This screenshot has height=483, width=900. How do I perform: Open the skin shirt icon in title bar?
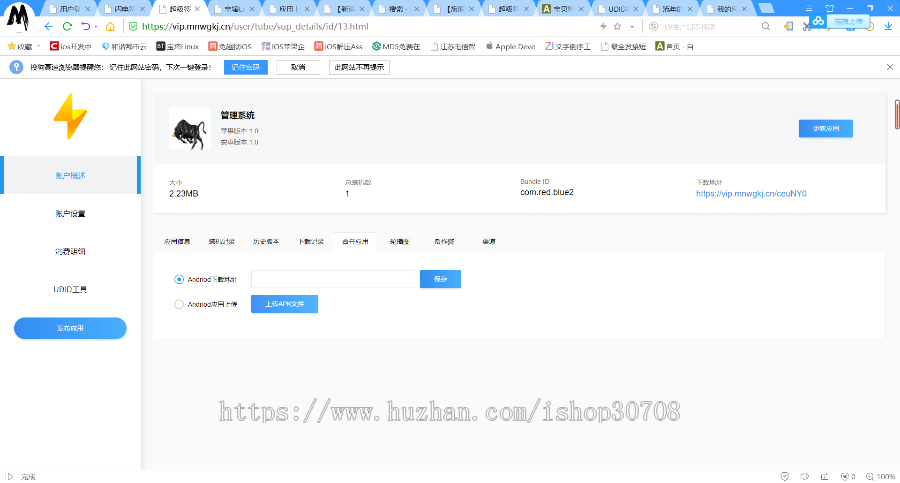[x=829, y=8]
